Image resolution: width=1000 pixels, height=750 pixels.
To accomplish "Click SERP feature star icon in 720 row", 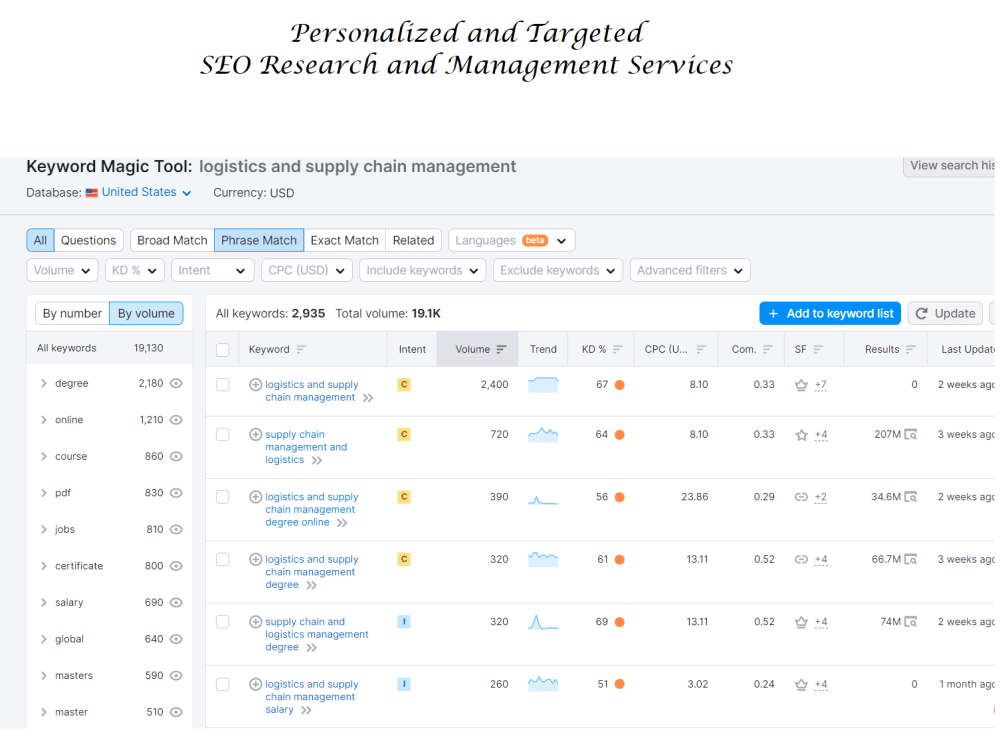I will 801,435.
